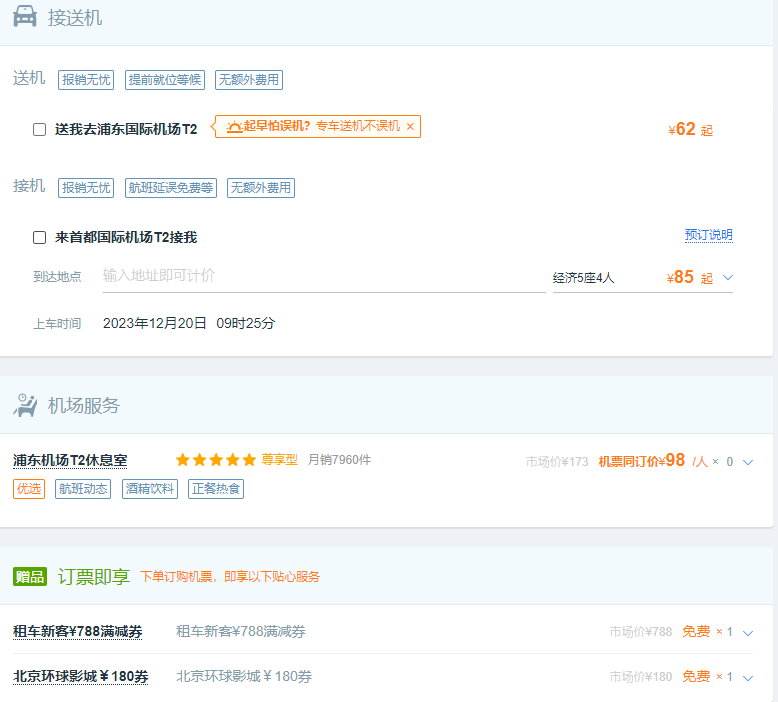
Task: Open 租车新客¥788满减券 bold title link
Action: [78, 632]
